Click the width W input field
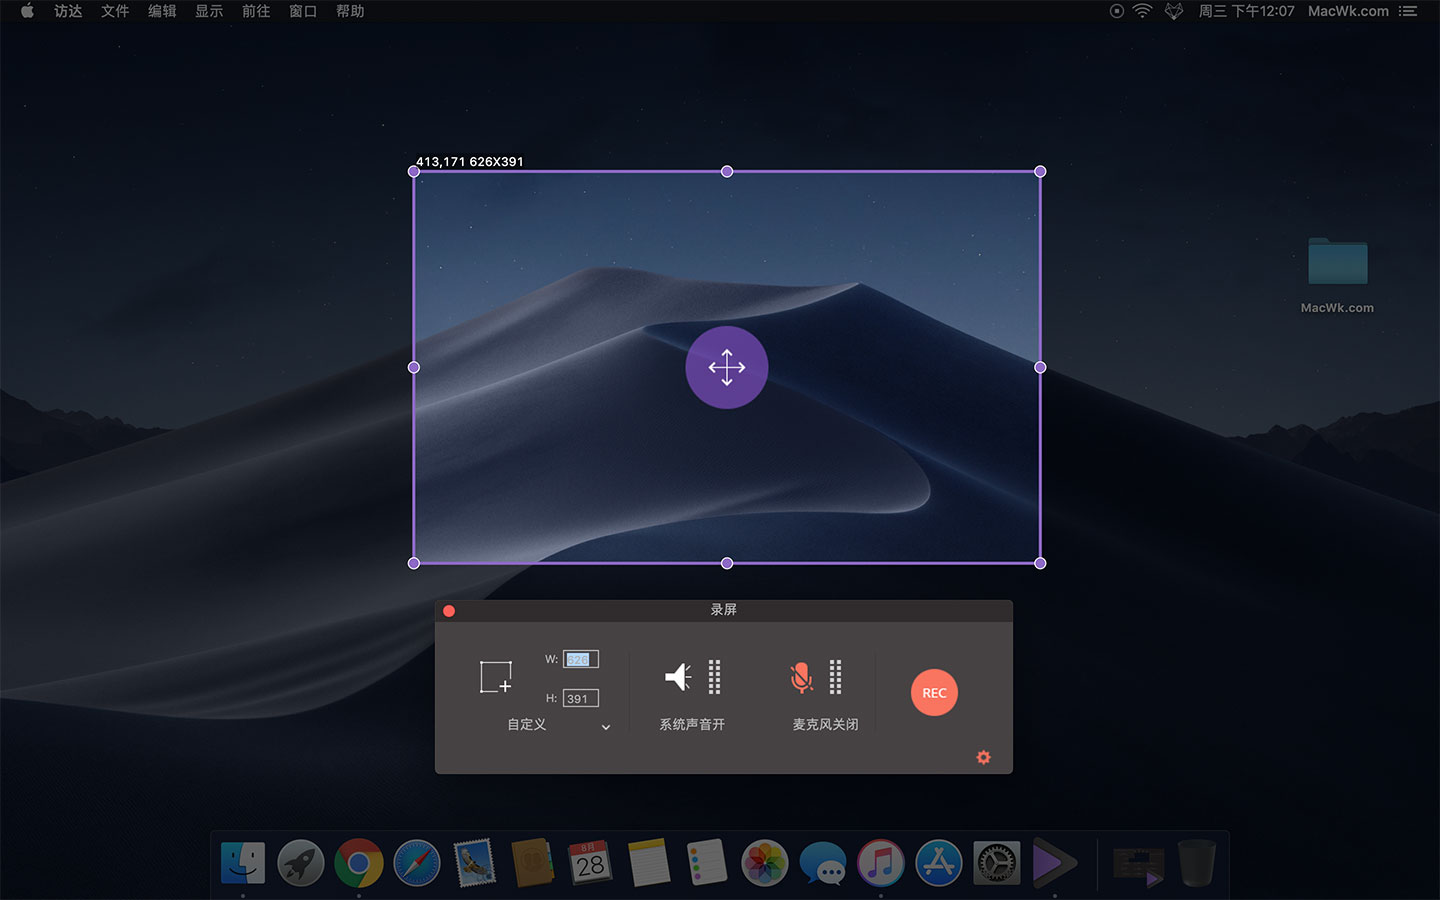The height and width of the screenshot is (900, 1440). coord(580,659)
